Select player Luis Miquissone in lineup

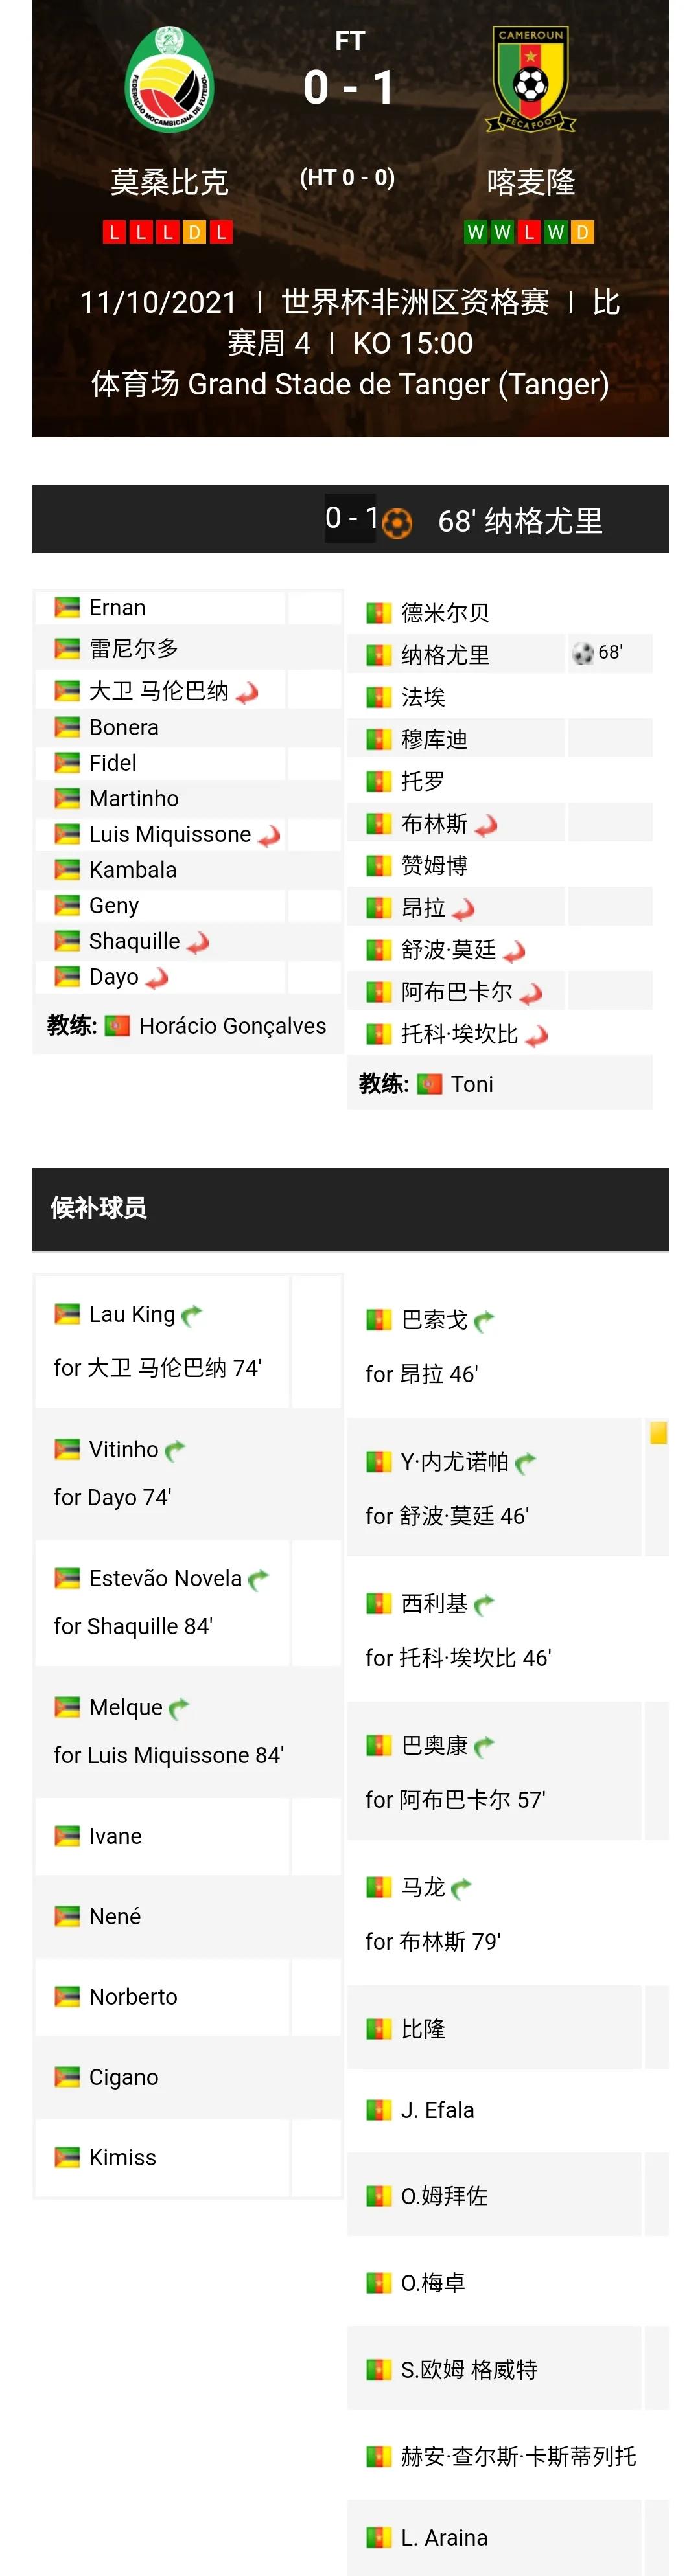(169, 834)
